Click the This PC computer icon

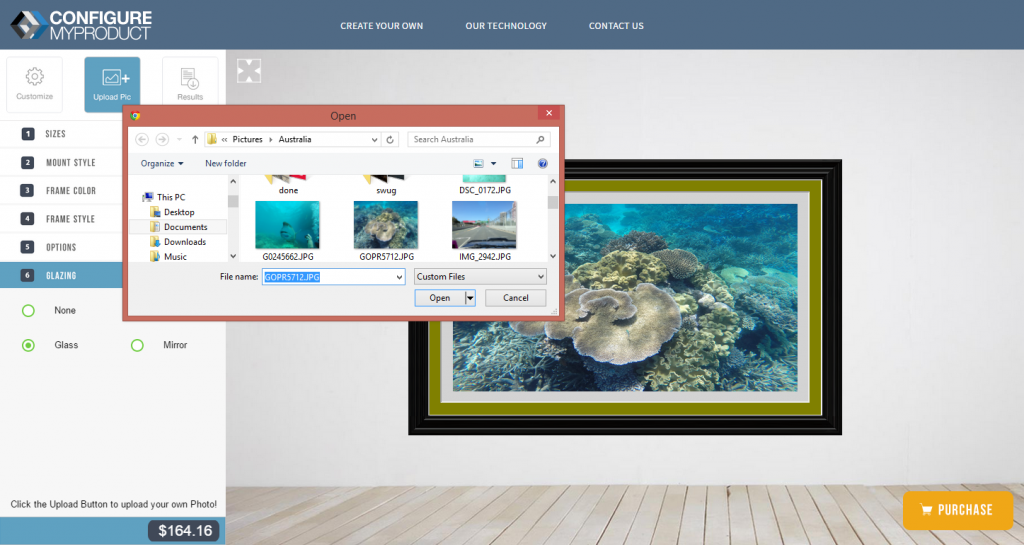pyautogui.click(x=148, y=197)
